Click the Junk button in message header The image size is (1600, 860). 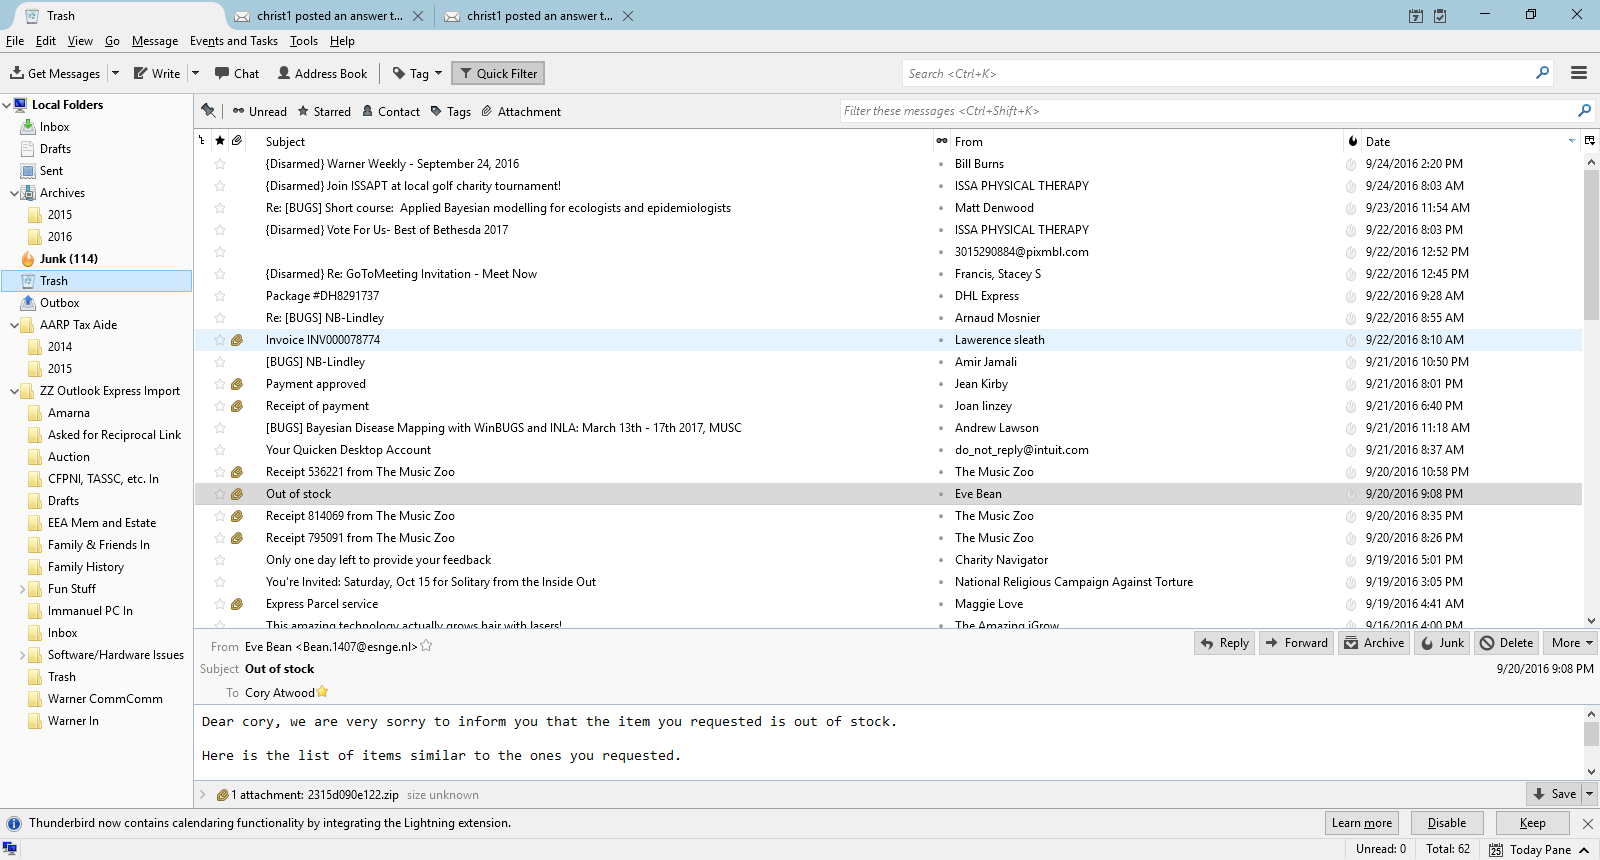pyautogui.click(x=1441, y=643)
